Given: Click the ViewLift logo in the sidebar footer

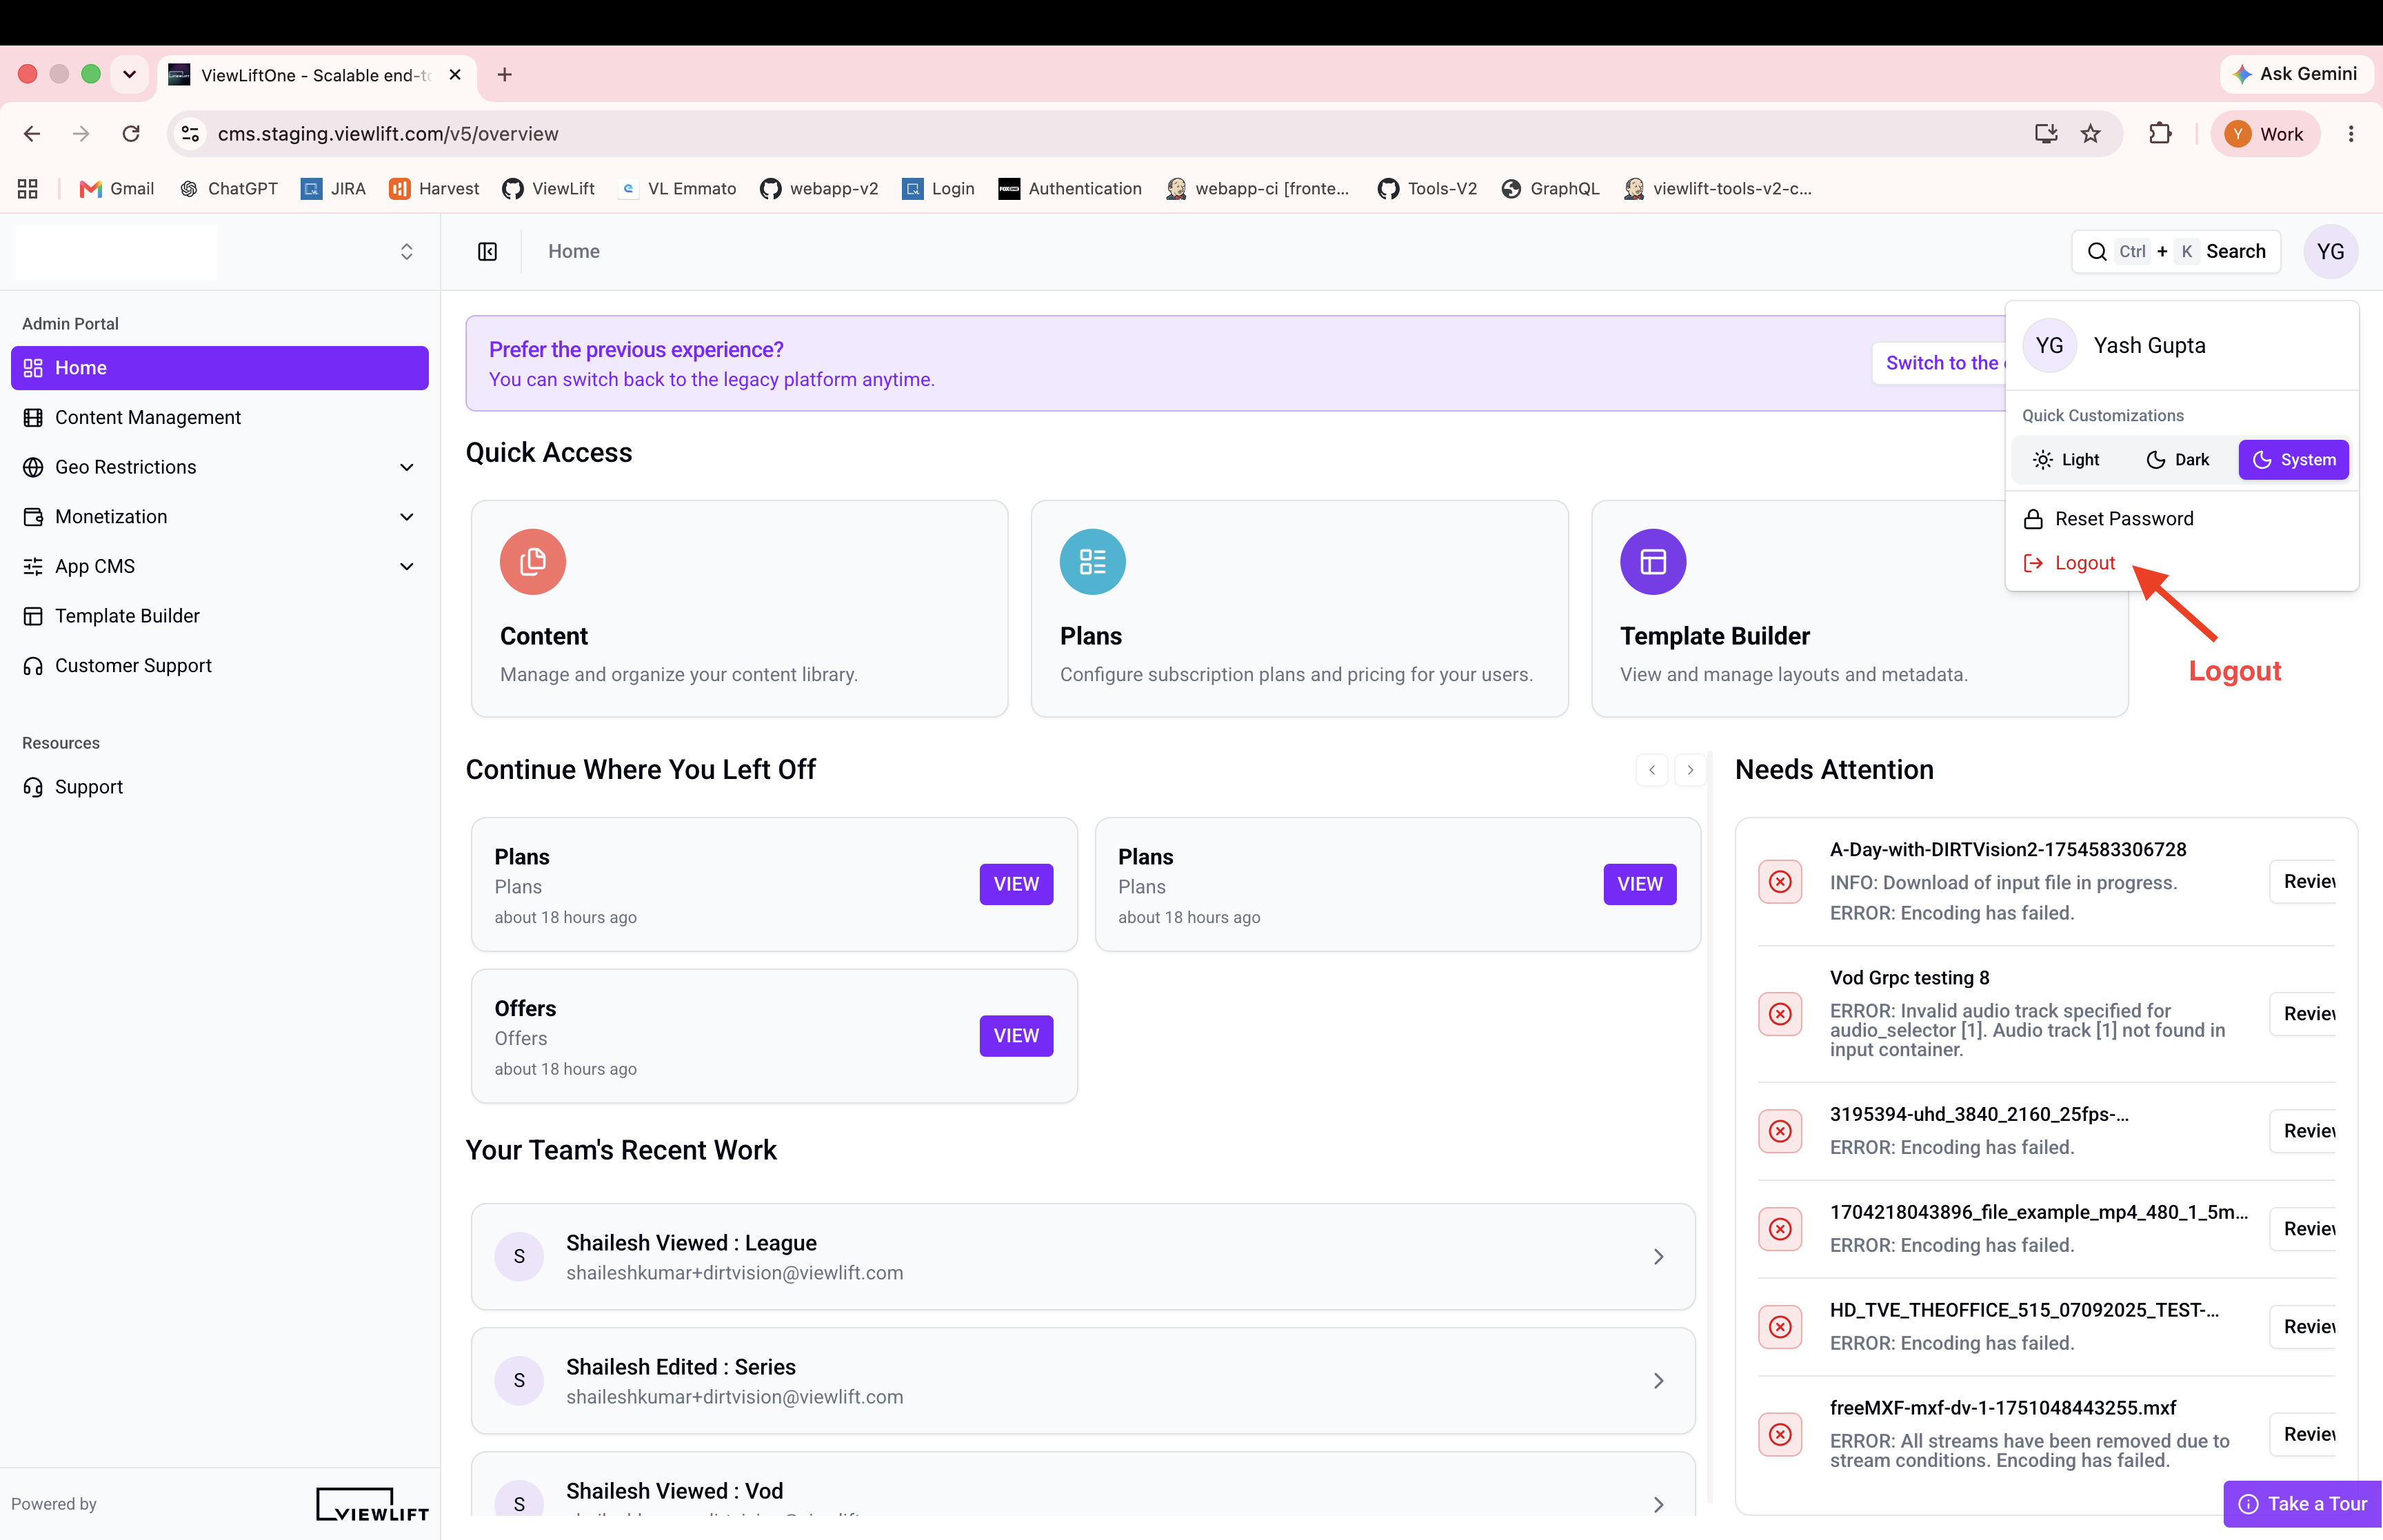Looking at the screenshot, I should click(x=372, y=1505).
